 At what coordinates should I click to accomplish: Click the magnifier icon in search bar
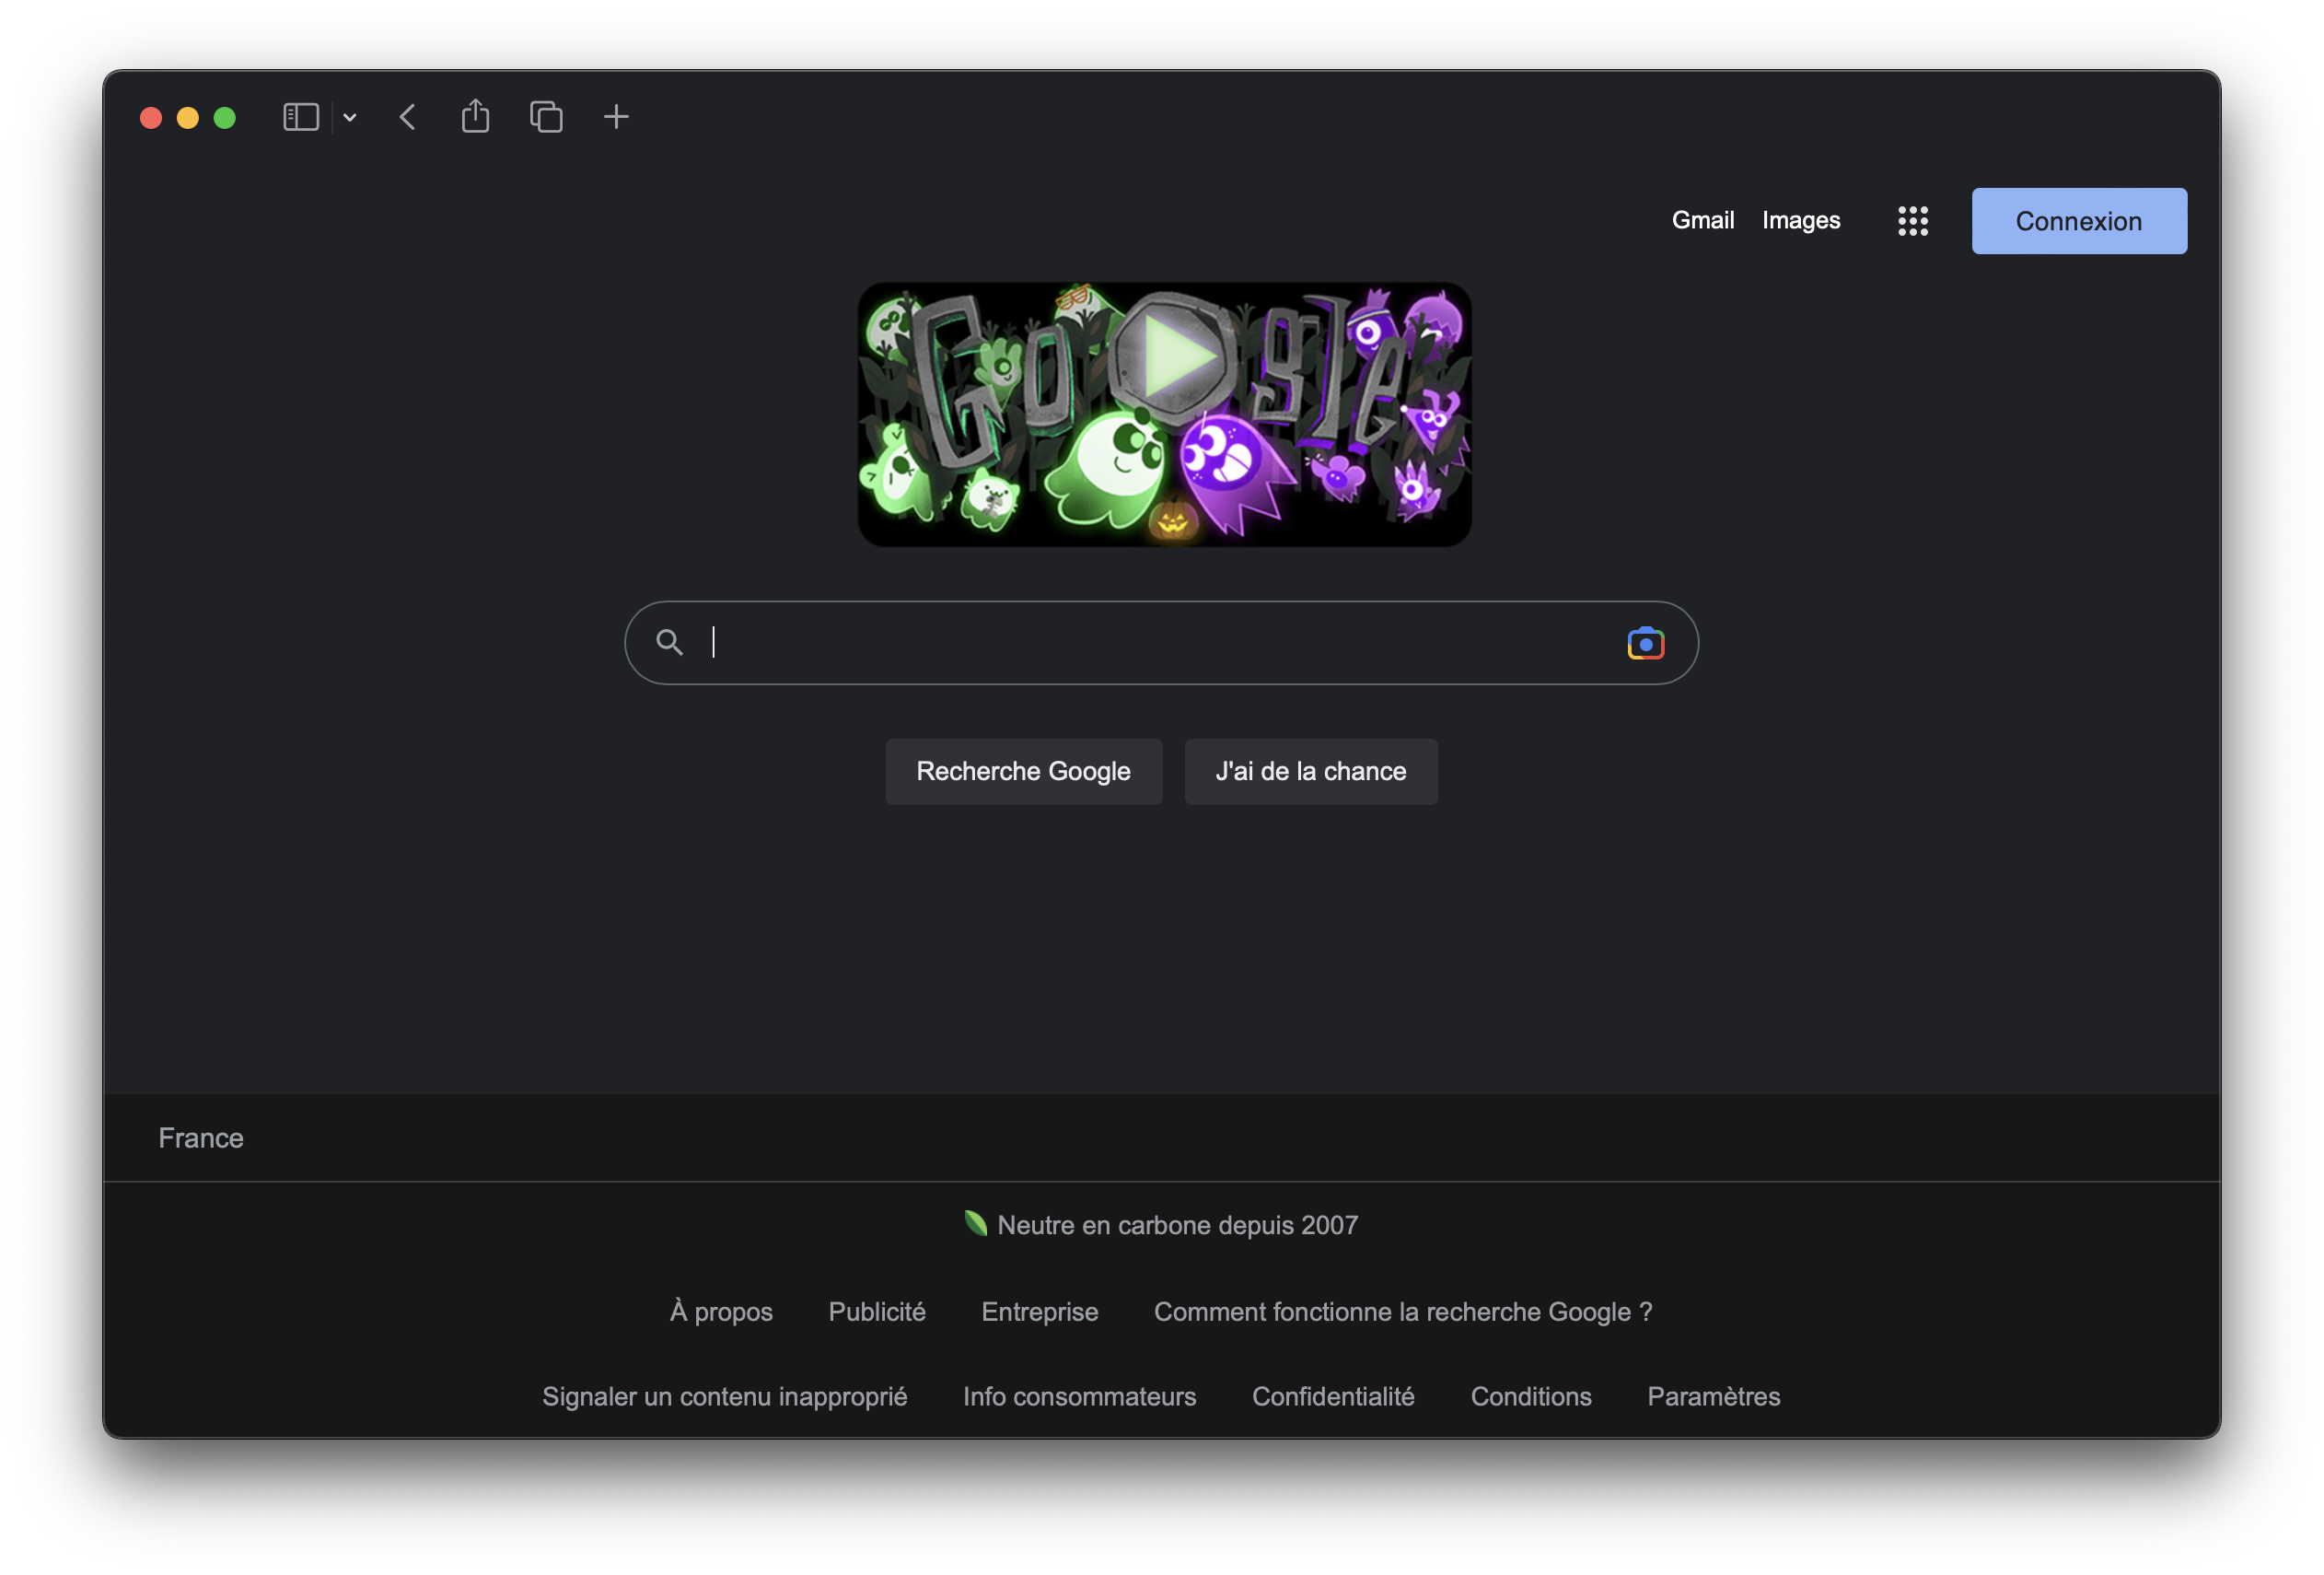click(x=669, y=642)
